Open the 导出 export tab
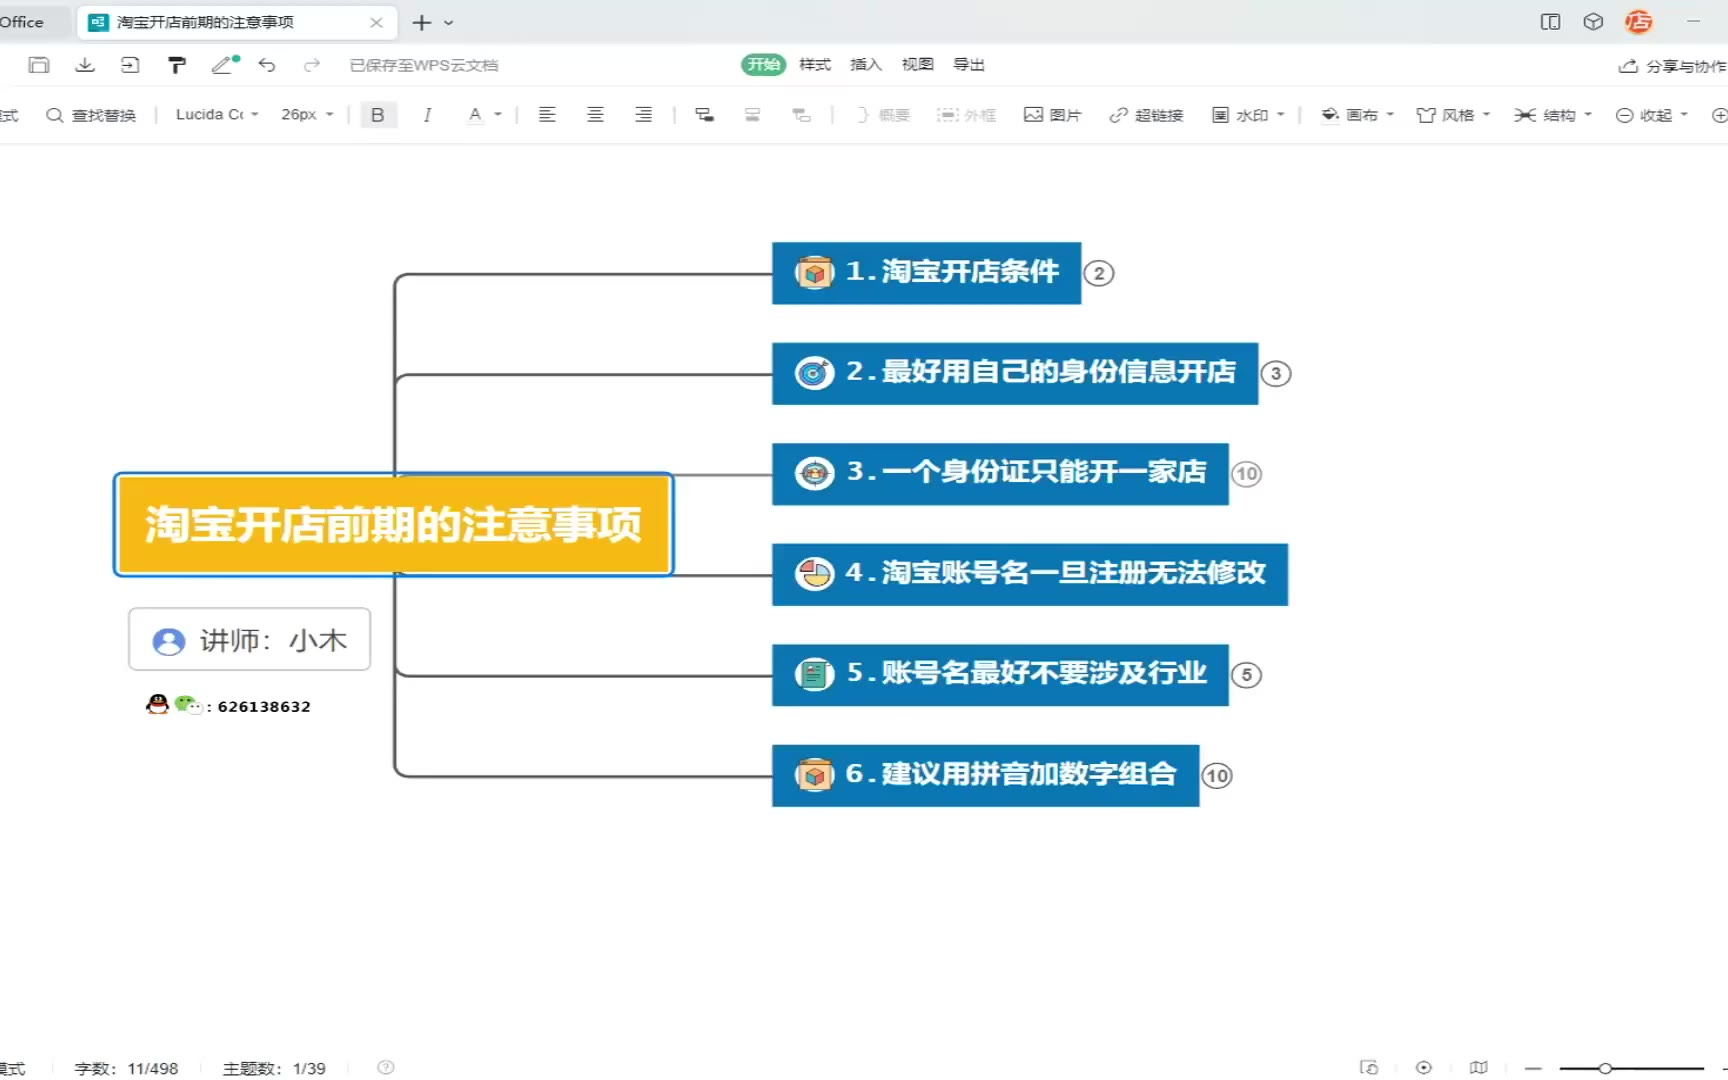 (968, 65)
